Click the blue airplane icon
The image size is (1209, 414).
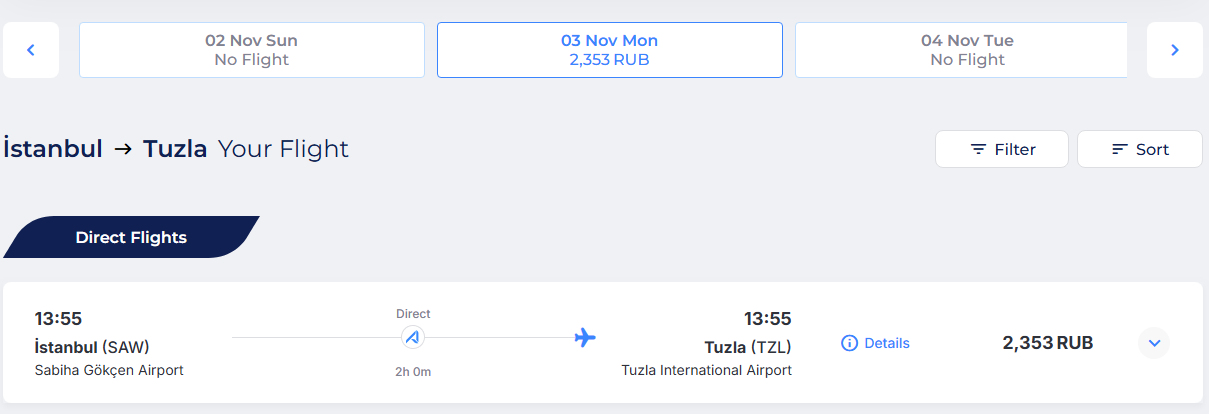tap(585, 337)
